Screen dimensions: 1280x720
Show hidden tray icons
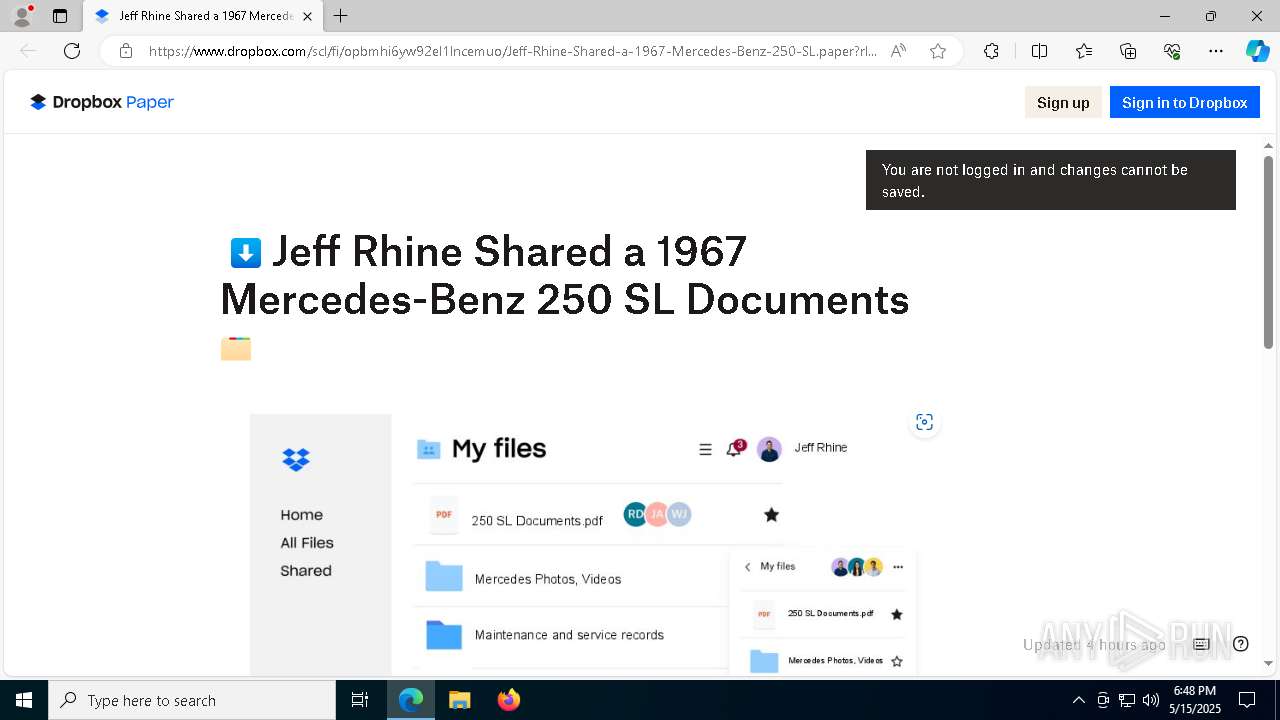[1078, 700]
